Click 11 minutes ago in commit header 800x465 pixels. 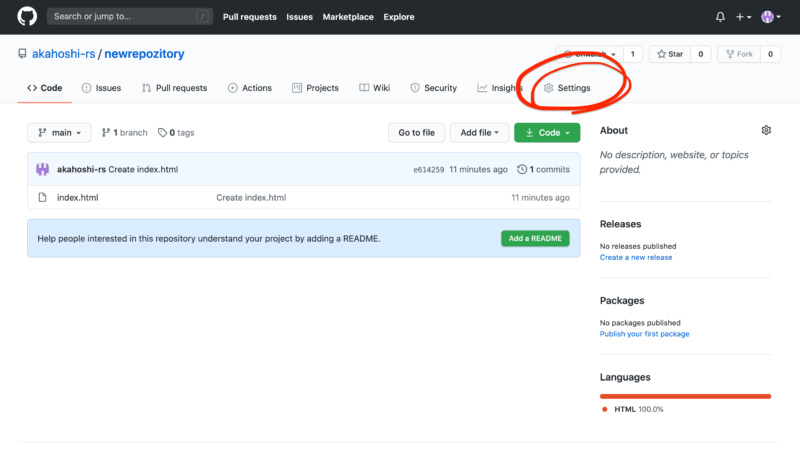point(479,169)
